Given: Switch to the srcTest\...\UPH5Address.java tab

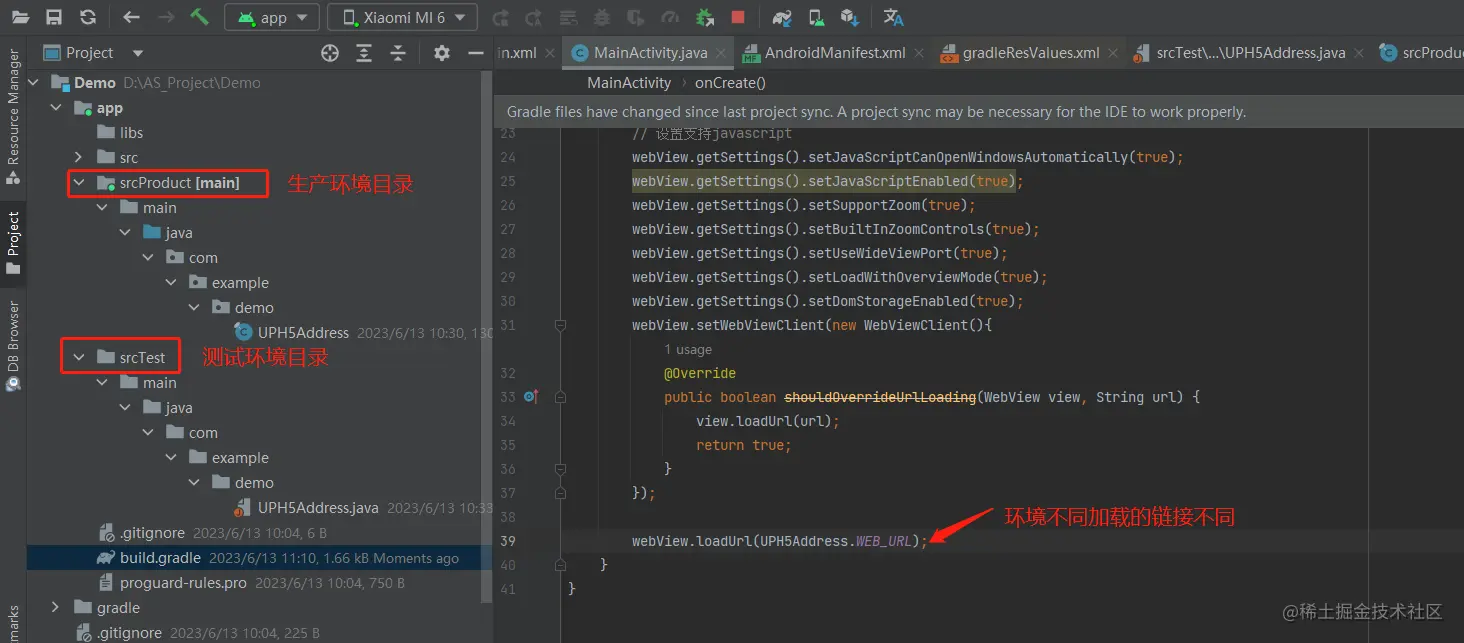Looking at the screenshot, I should tap(1250, 53).
